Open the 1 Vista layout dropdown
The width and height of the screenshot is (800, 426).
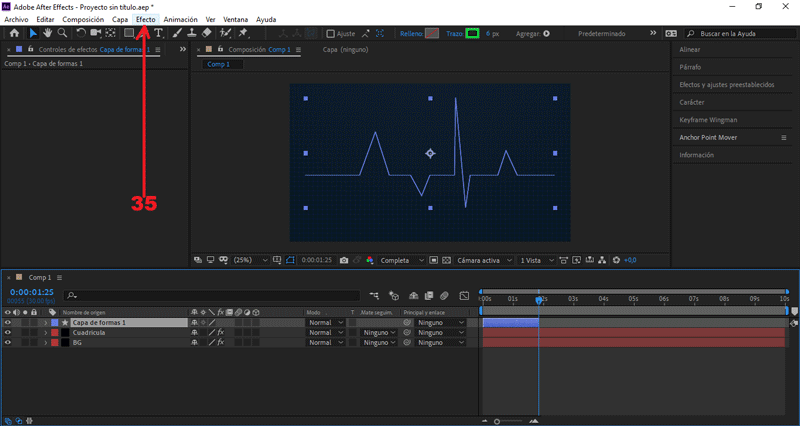pos(536,260)
